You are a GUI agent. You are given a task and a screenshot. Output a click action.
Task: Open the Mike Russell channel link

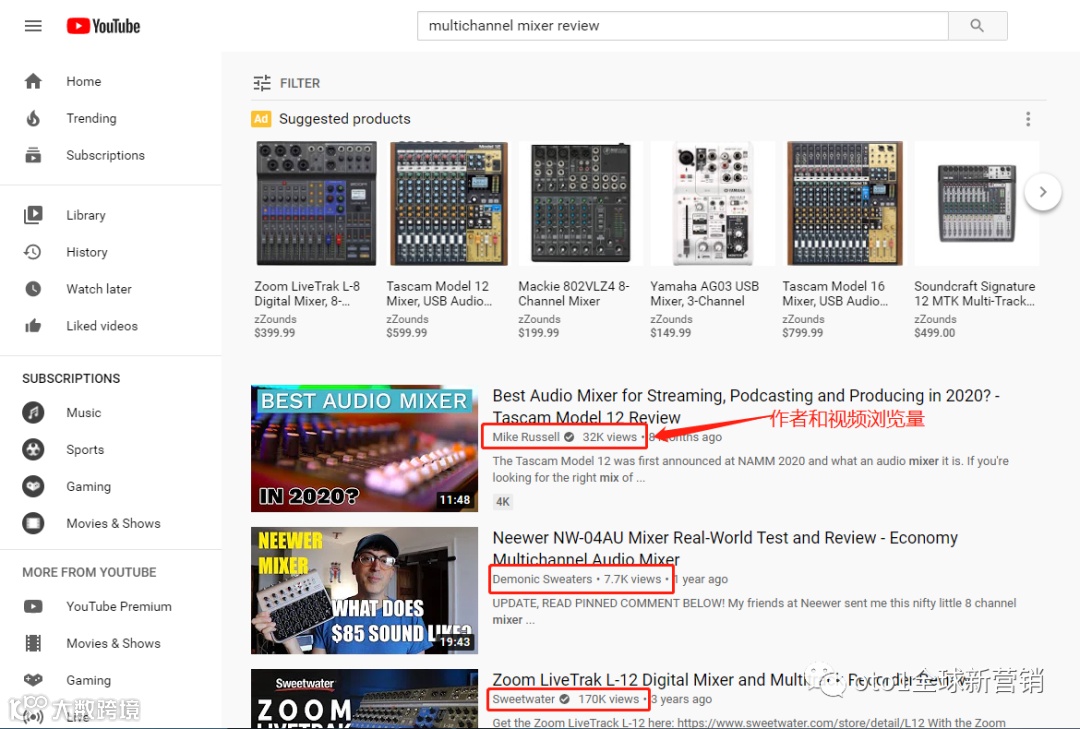pos(526,437)
